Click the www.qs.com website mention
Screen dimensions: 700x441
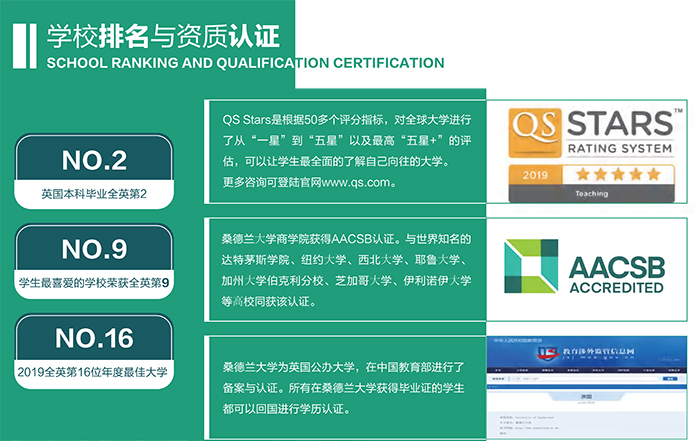pos(356,183)
